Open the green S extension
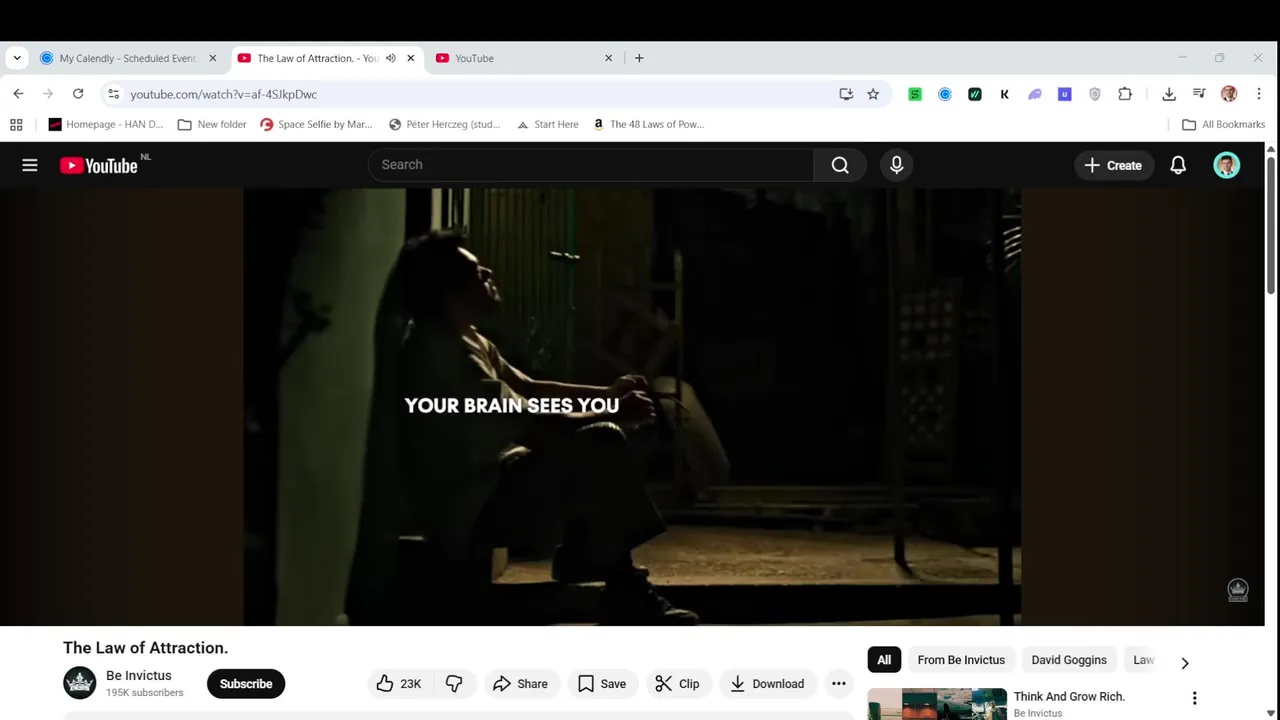Viewport: 1280px width, 720px height. 915,94
